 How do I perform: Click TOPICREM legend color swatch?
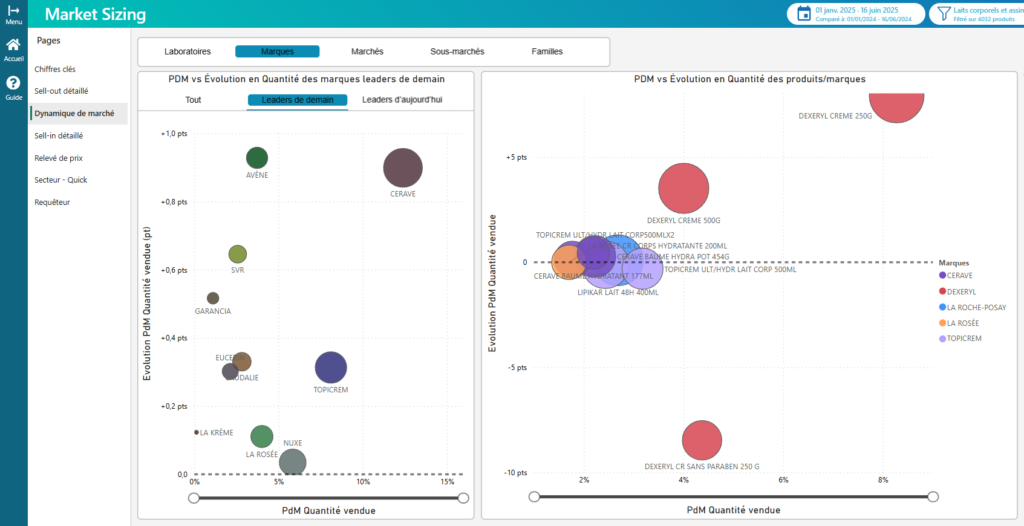(x=942, y=338)
